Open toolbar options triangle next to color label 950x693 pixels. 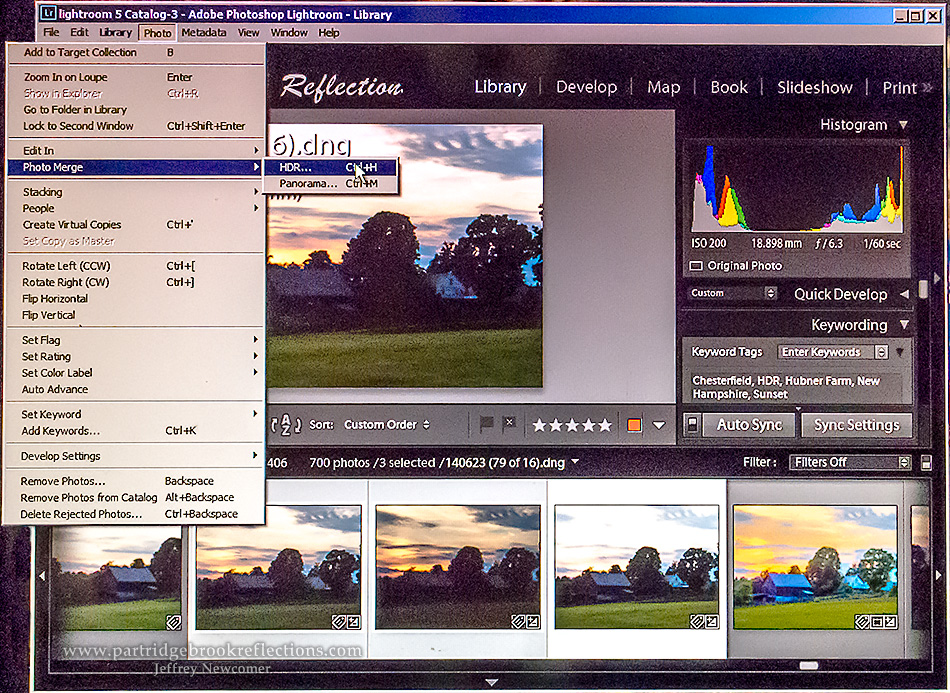(659, 425)
